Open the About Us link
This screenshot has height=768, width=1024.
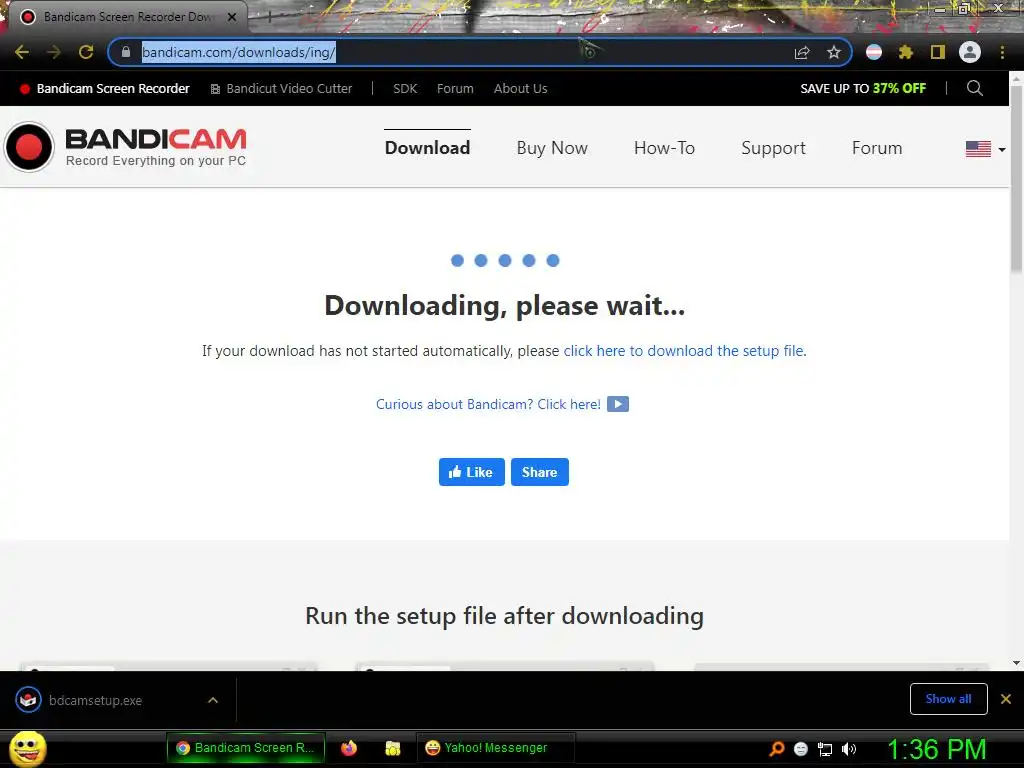(520, 88)
